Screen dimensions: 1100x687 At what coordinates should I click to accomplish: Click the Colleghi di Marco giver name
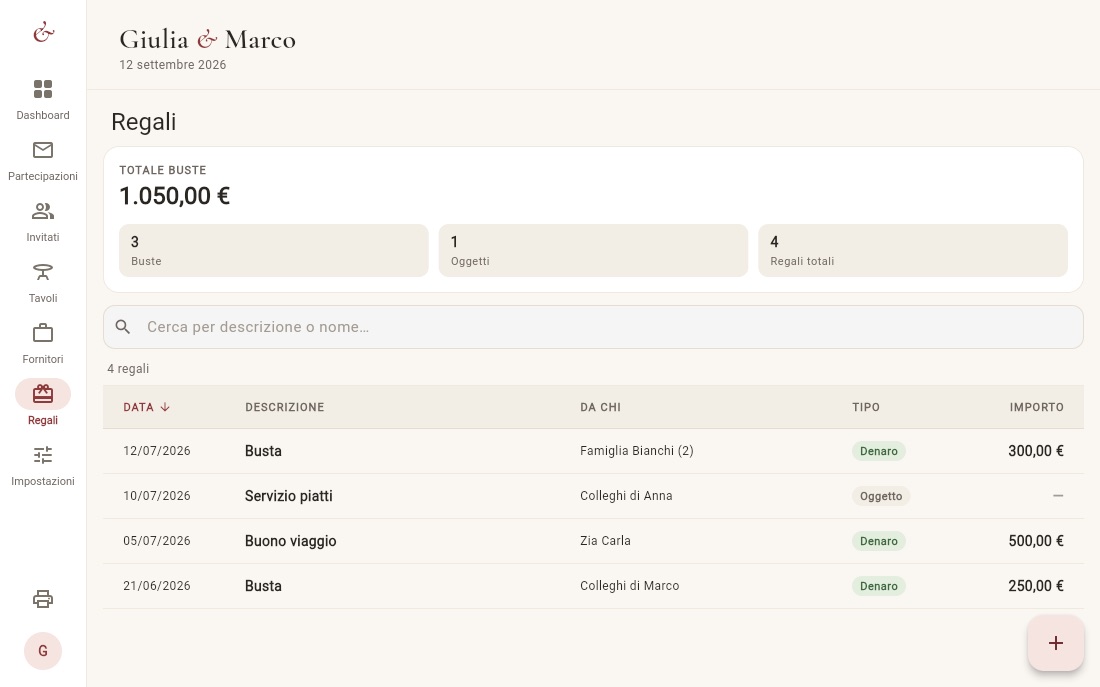pyautogui.click(x=630, y=586)
